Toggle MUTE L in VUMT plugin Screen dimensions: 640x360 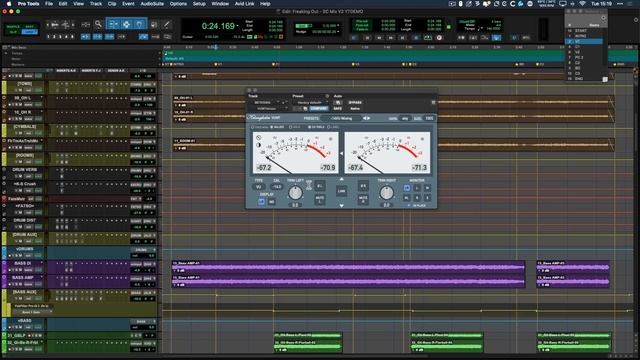(x=320, y=200)
